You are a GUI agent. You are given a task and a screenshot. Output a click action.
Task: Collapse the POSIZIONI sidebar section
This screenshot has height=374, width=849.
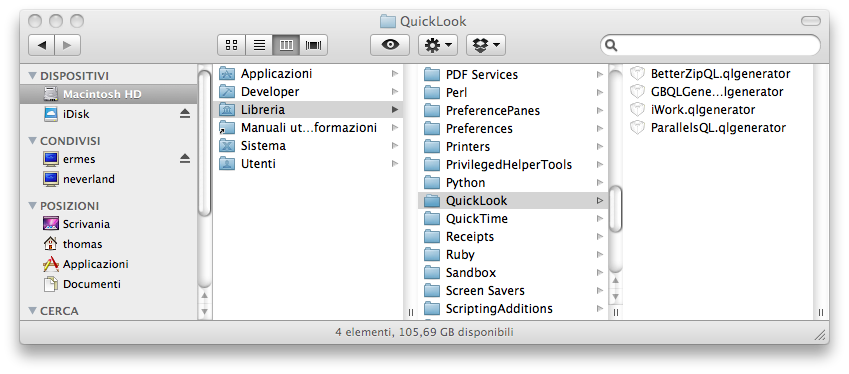point(32,206)
